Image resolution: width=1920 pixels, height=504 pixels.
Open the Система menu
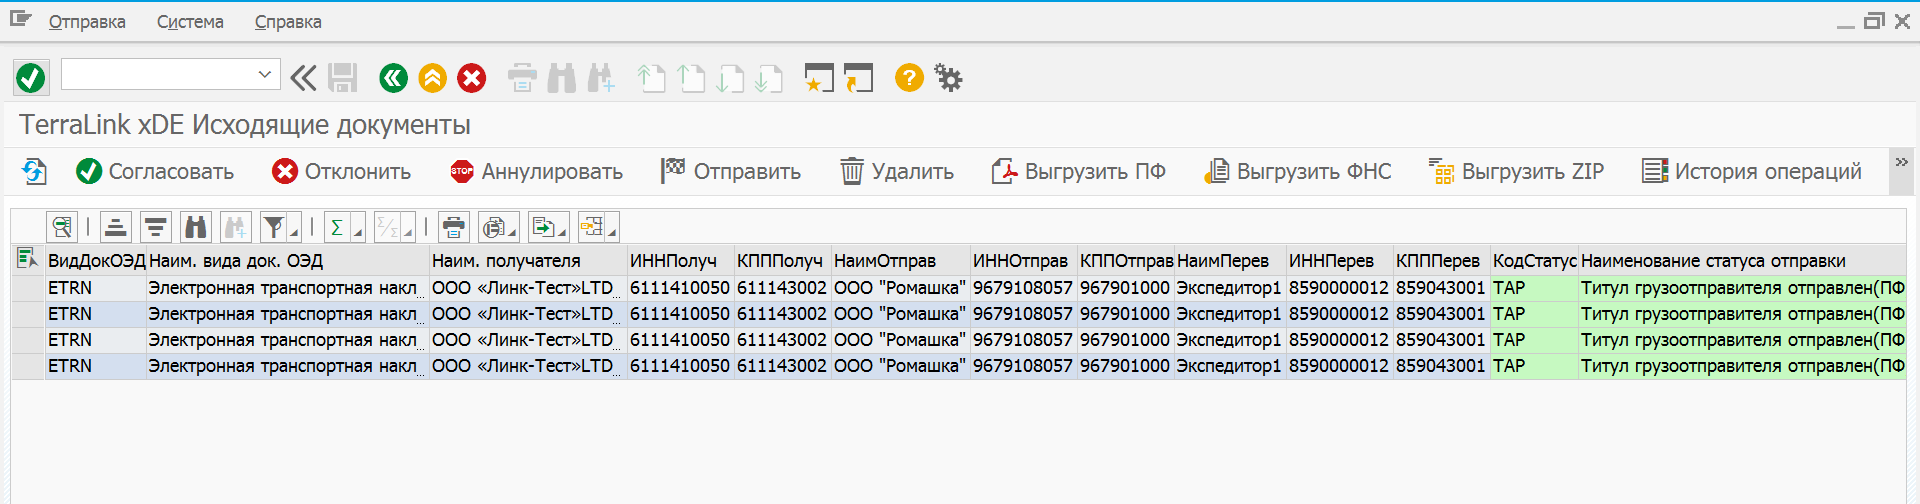coord(190,22)
